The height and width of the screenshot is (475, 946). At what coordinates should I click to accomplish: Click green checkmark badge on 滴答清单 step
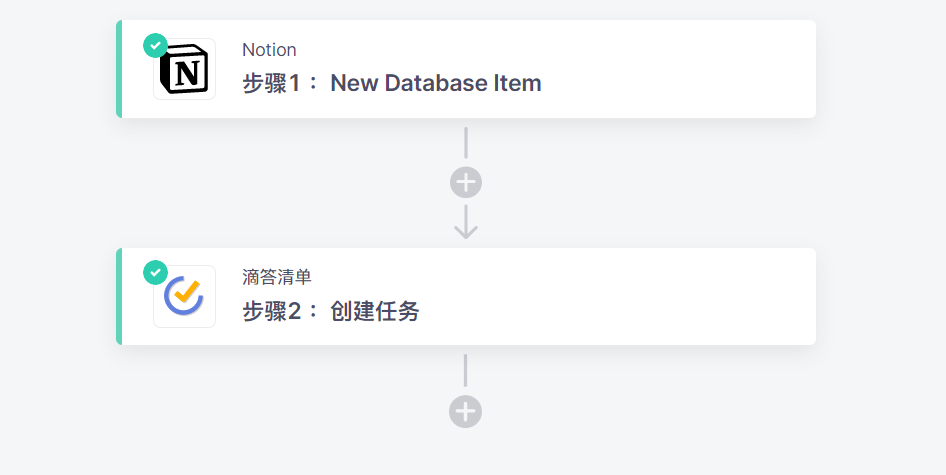click(155, 272)
